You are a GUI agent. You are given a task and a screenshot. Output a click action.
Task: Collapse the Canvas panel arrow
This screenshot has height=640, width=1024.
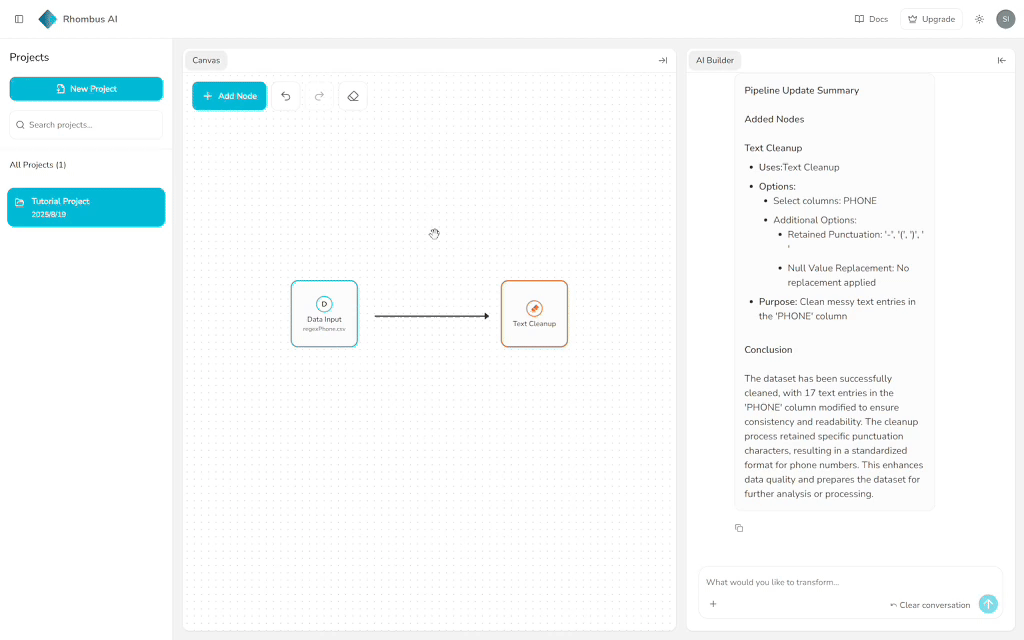point(662,60)
